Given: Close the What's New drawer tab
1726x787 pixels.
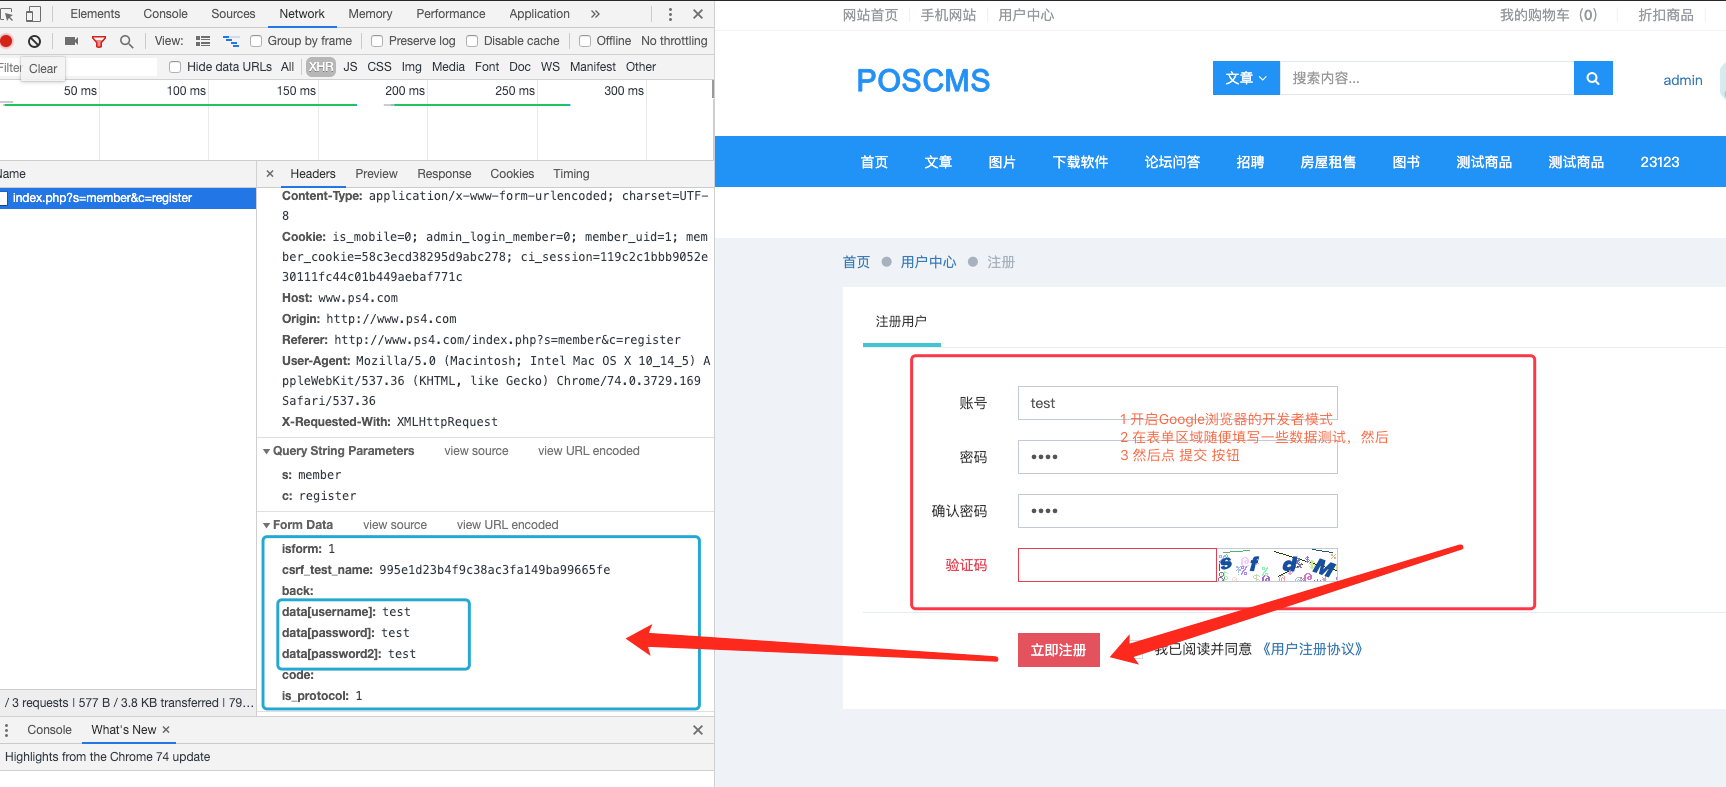Looking at the screenshot, I should (x=166, y=730).
